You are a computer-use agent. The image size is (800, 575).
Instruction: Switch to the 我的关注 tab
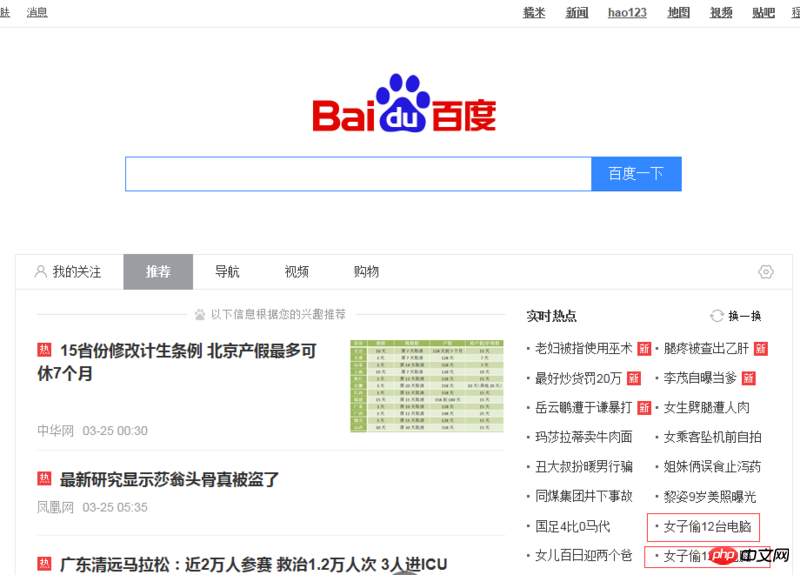[x=69, y=271]
